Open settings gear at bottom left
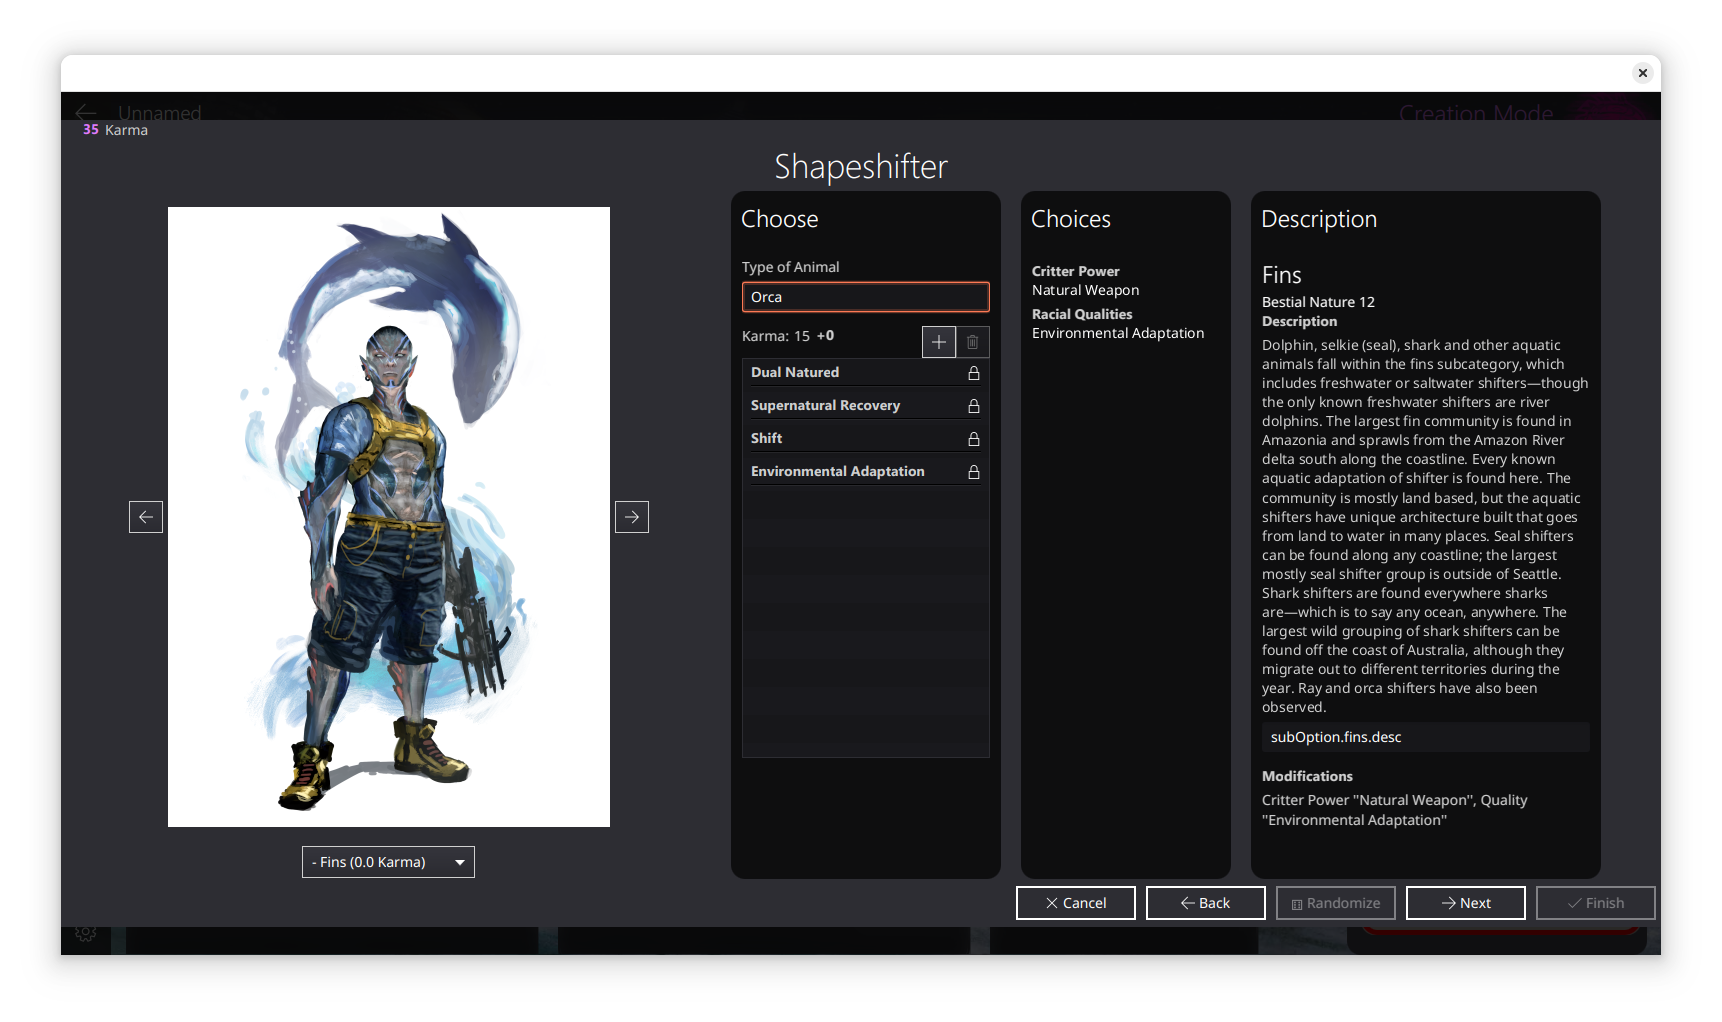This screenshot has height=1022, width=1722. [x=86, y=933]
